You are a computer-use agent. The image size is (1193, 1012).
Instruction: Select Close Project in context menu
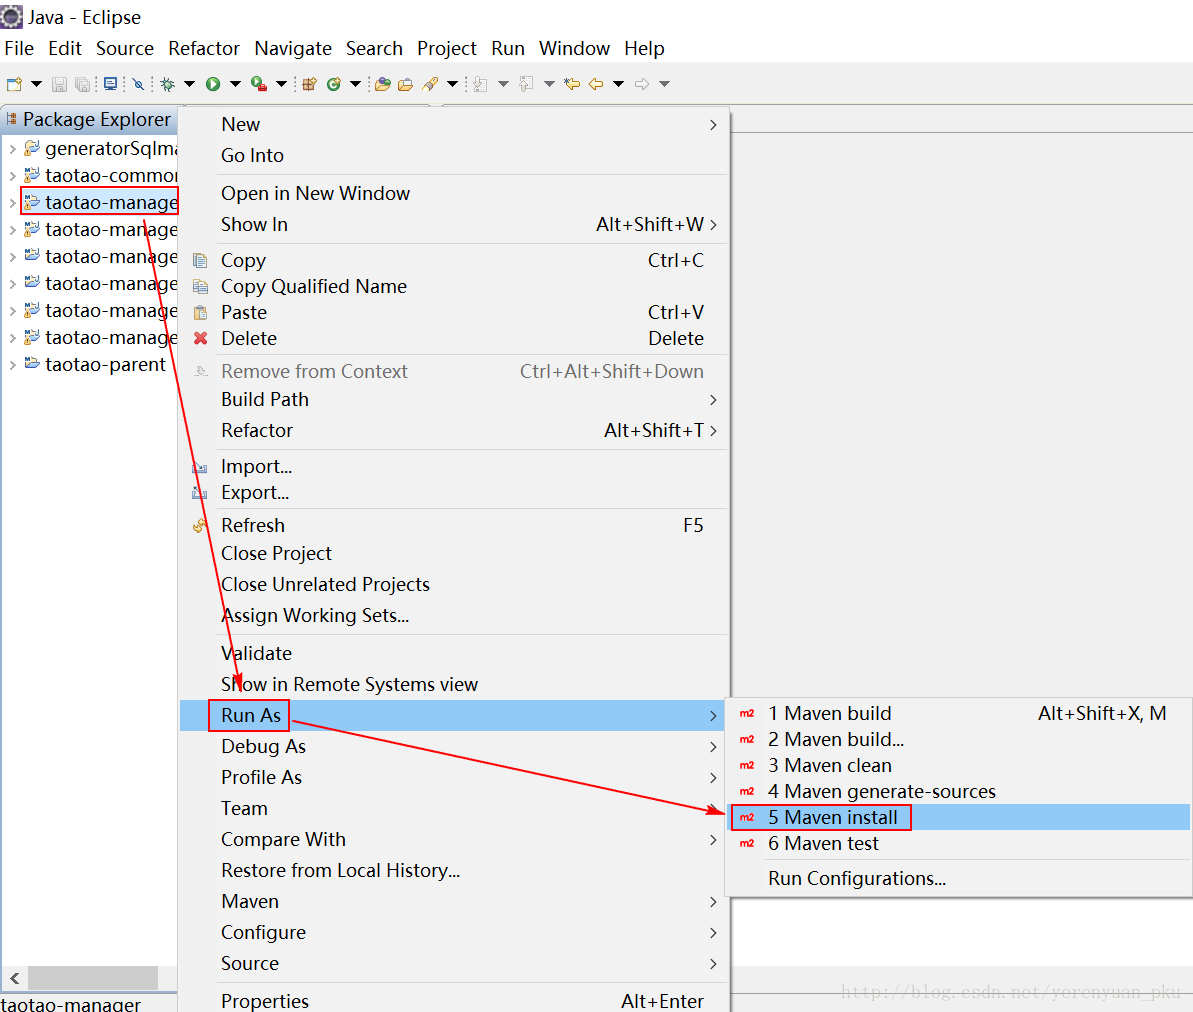pos(453,553)
